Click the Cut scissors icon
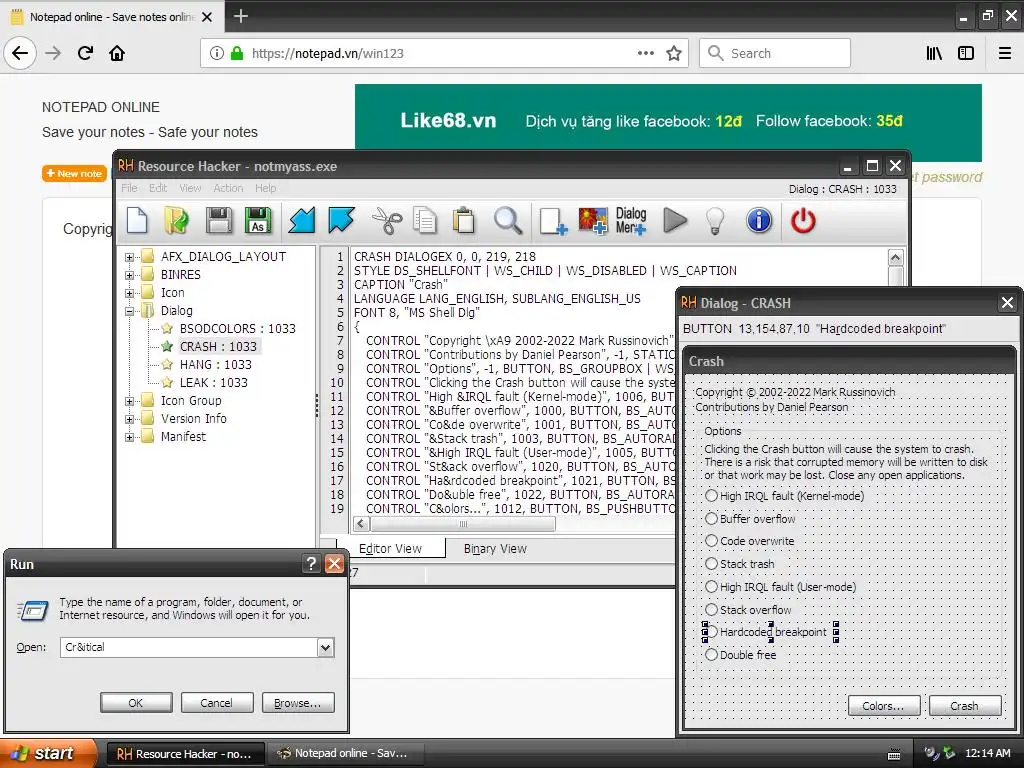The width and height of the screenshot is (1024, 768). (387, 220)
